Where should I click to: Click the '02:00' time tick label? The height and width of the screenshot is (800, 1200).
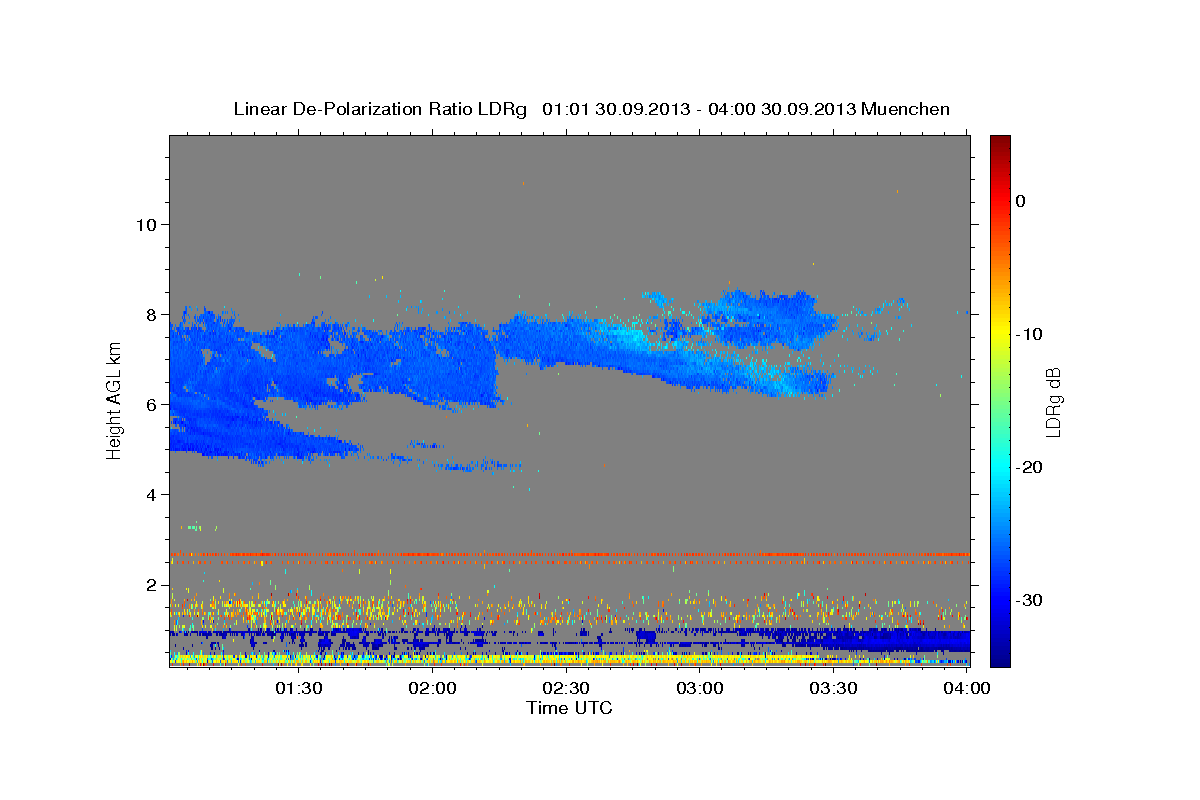point(433,688)
